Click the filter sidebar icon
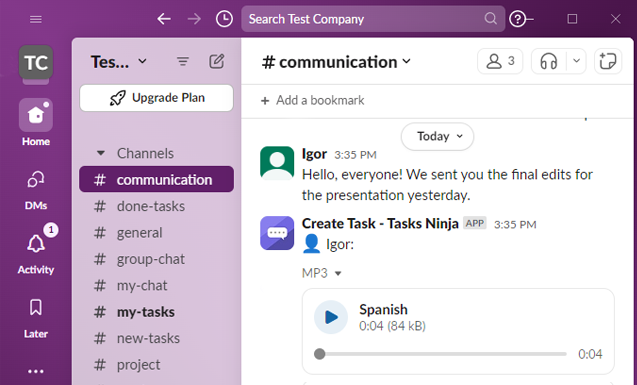Screen dimensions: 637x385 pyautogui.click(x=183, y=61)
